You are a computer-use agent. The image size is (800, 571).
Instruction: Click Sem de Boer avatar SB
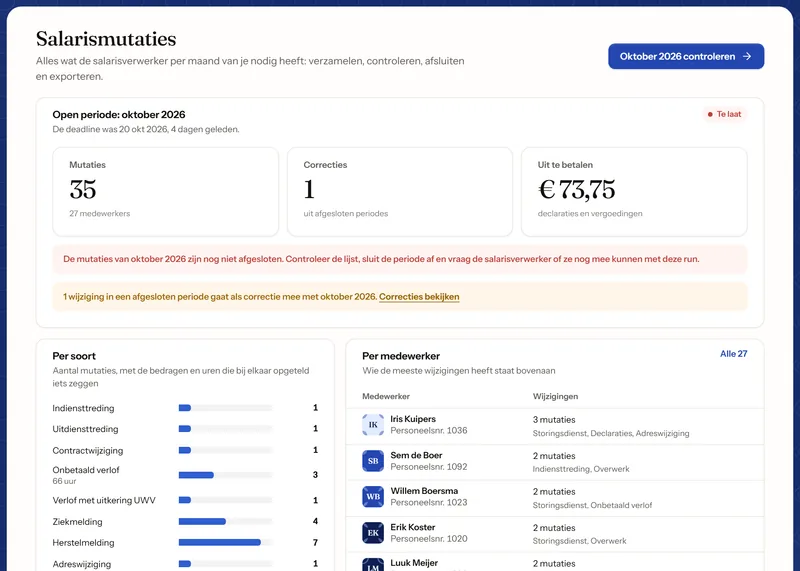tap(373, 461)
